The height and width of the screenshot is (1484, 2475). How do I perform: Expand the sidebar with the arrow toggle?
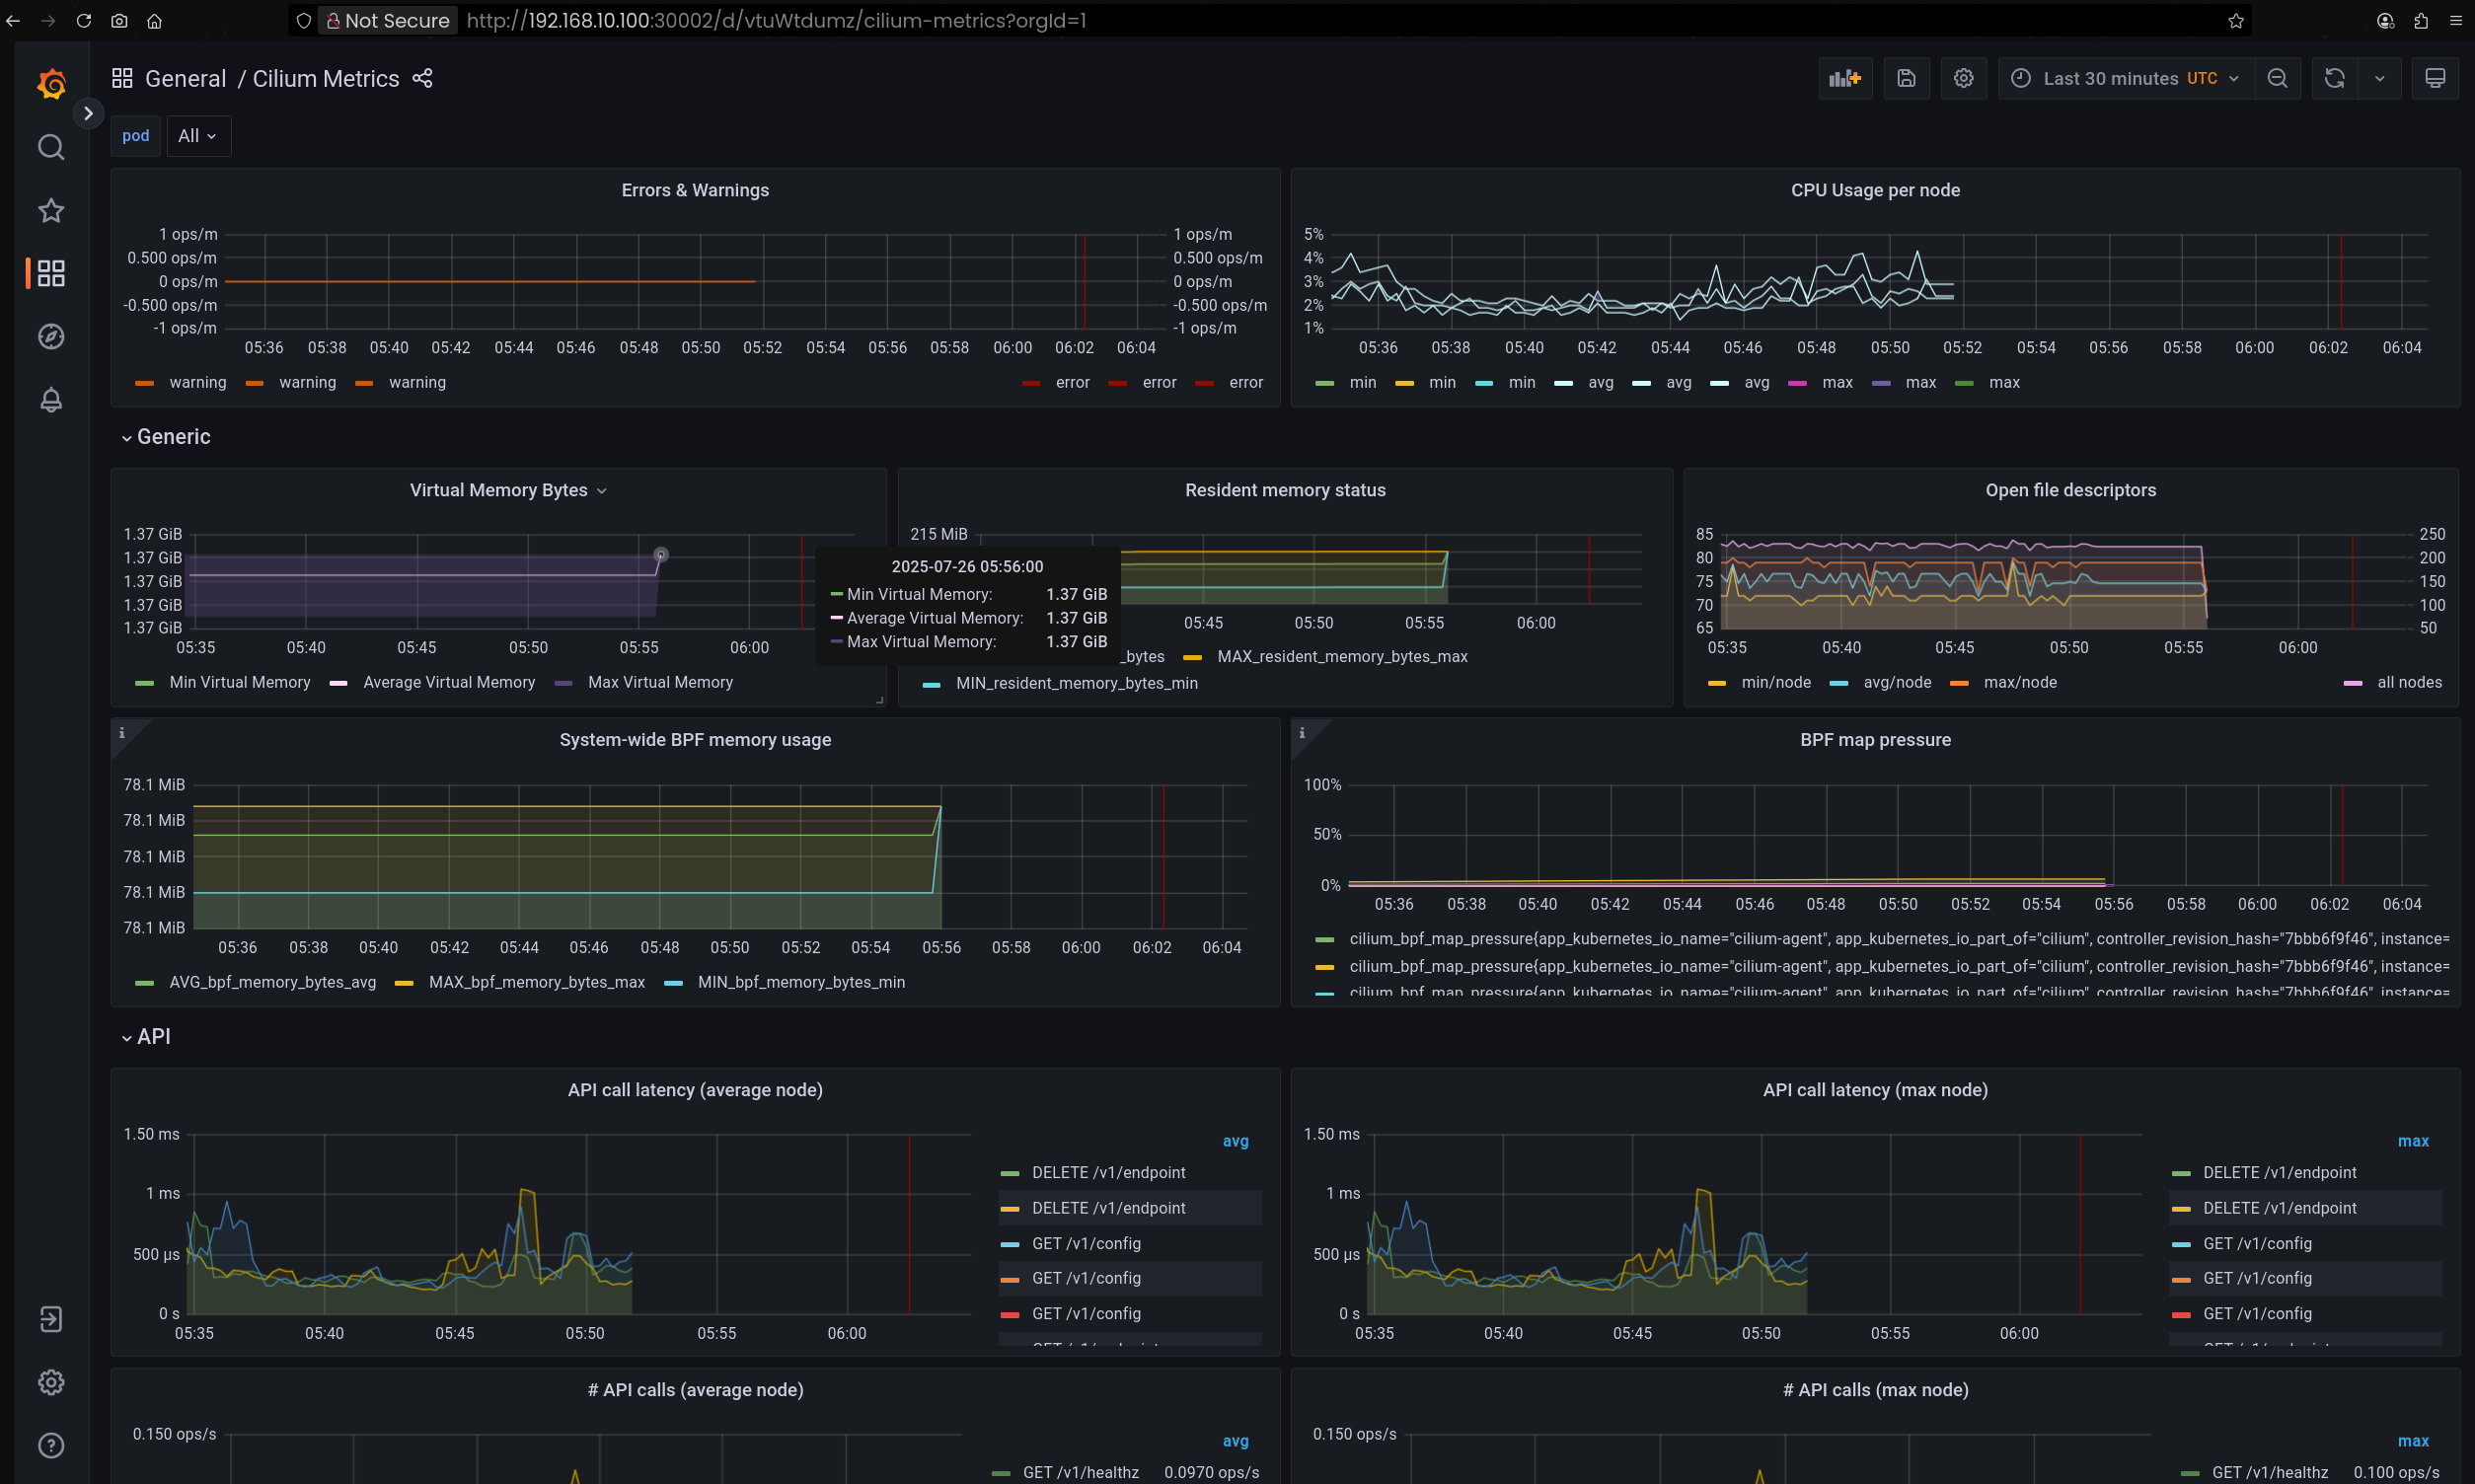pyautogui.click(x=88, y=113)
